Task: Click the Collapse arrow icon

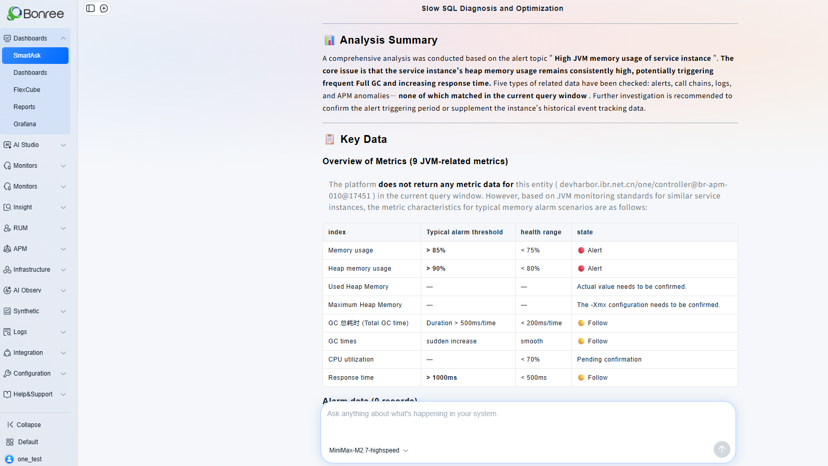Action: (x=10, y=425)
